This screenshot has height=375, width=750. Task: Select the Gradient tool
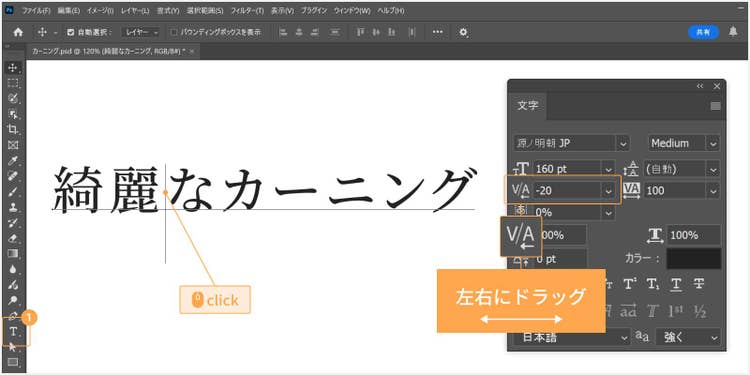point(13,253)
